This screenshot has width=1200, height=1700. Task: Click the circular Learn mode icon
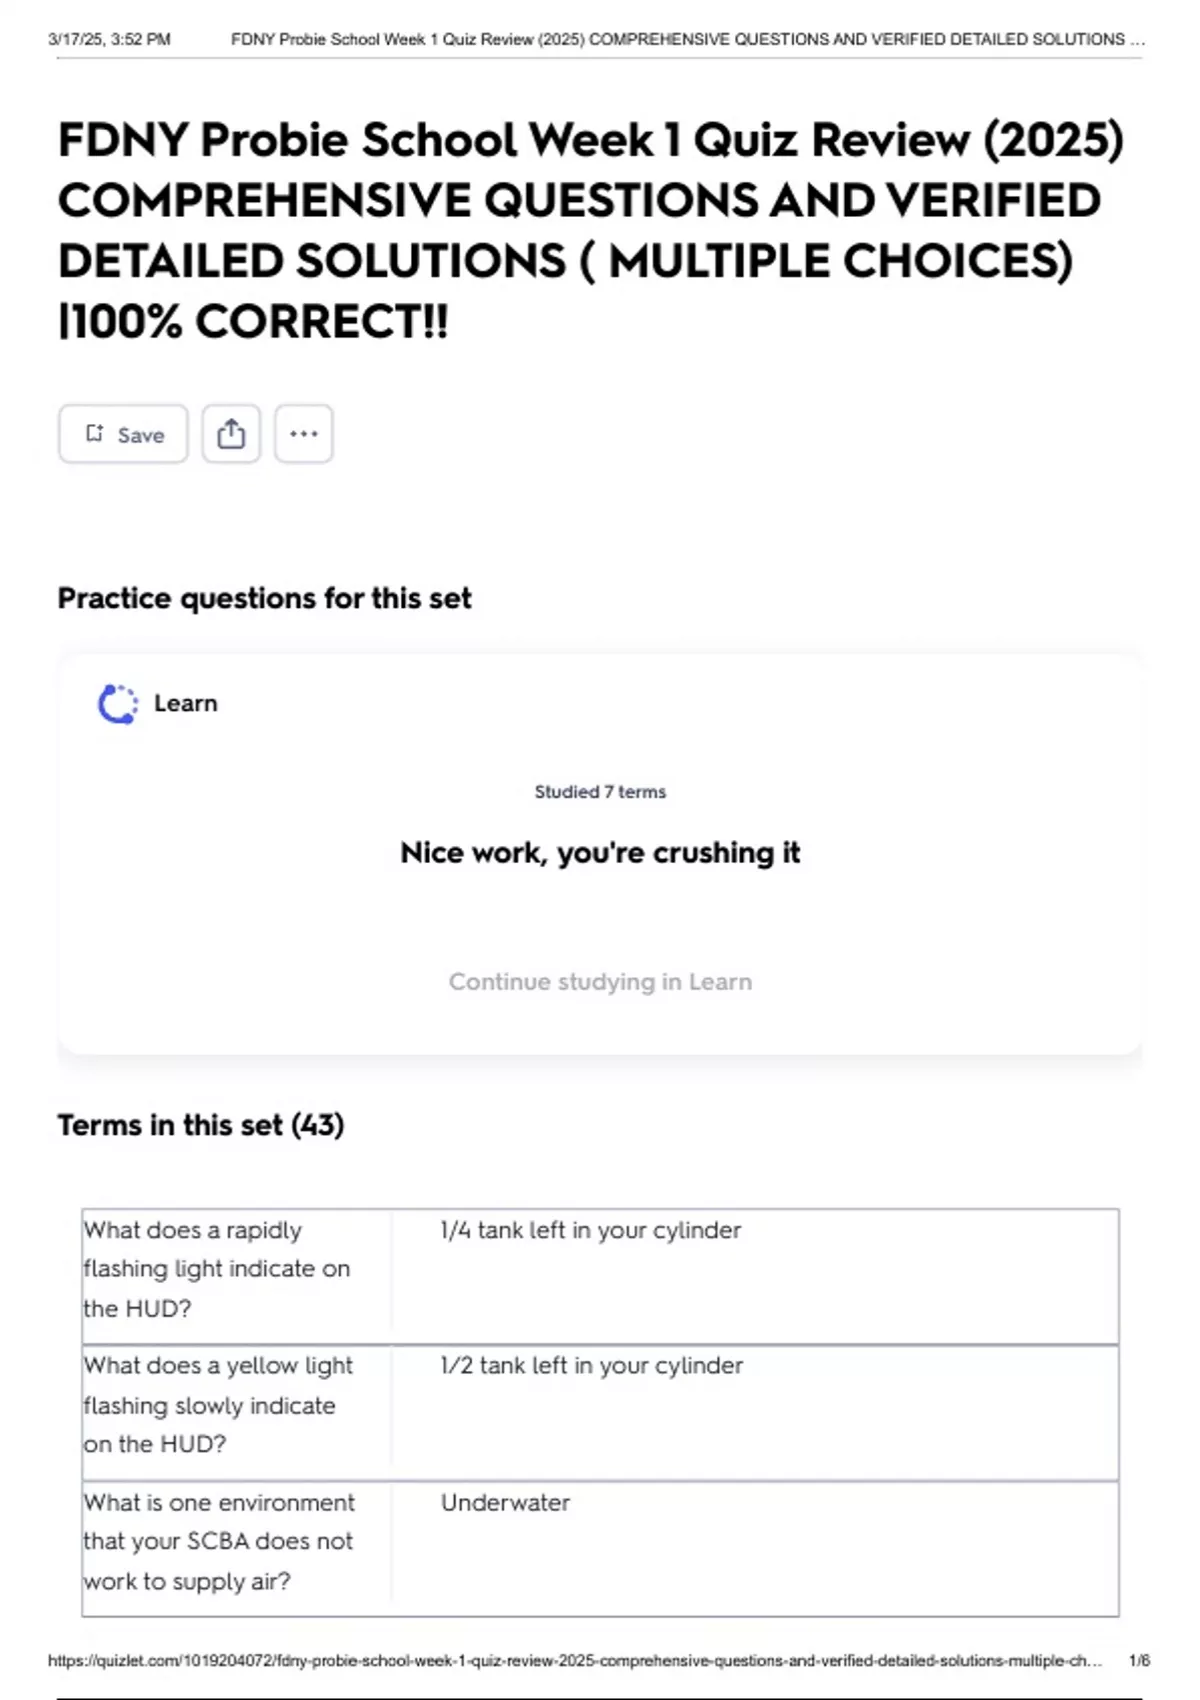point(117,704)
